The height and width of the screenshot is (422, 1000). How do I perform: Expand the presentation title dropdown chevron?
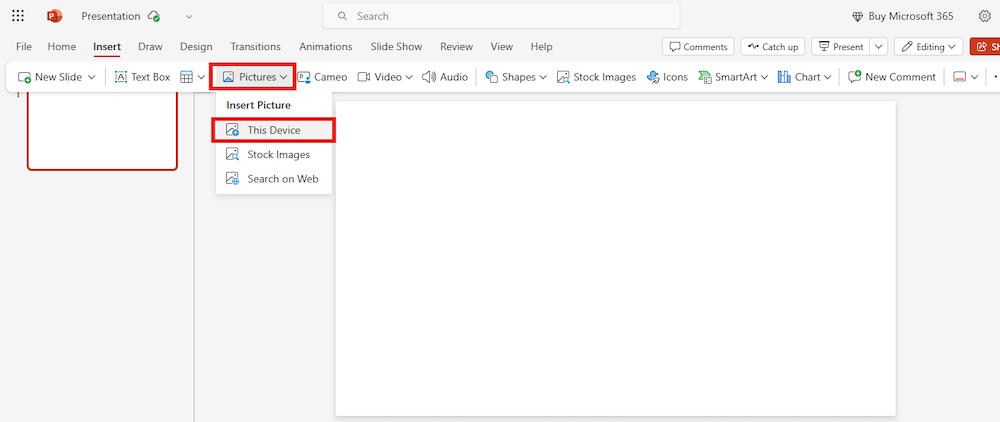(189, 17)
